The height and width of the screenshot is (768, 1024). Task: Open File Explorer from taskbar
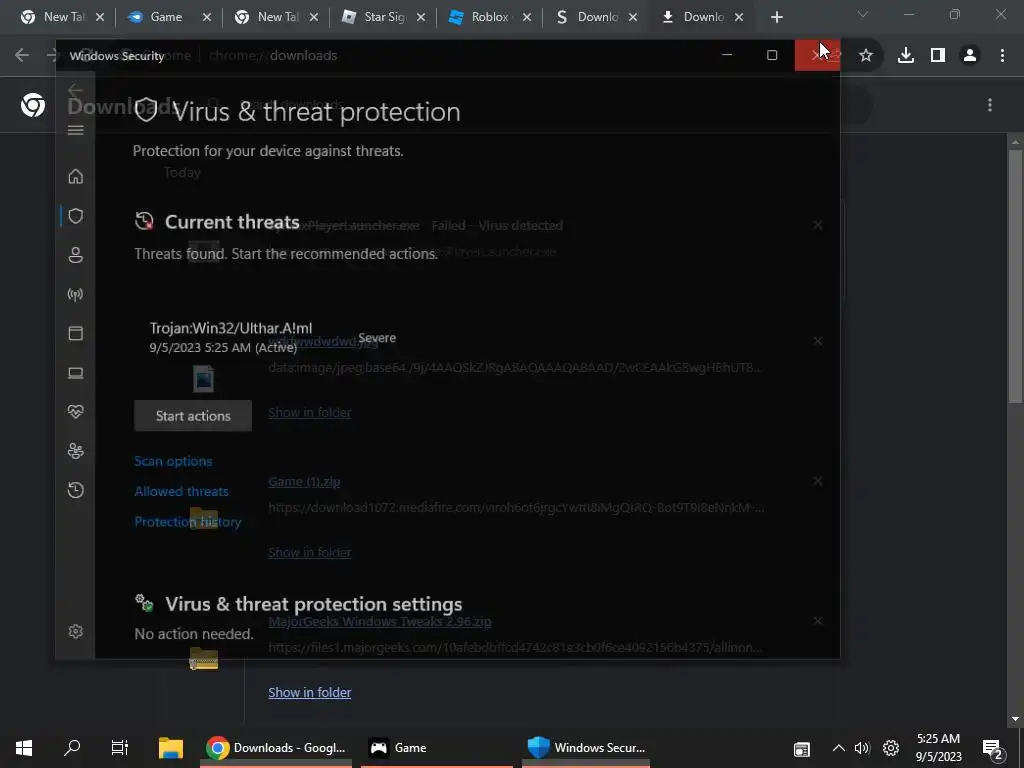(171, 748)
